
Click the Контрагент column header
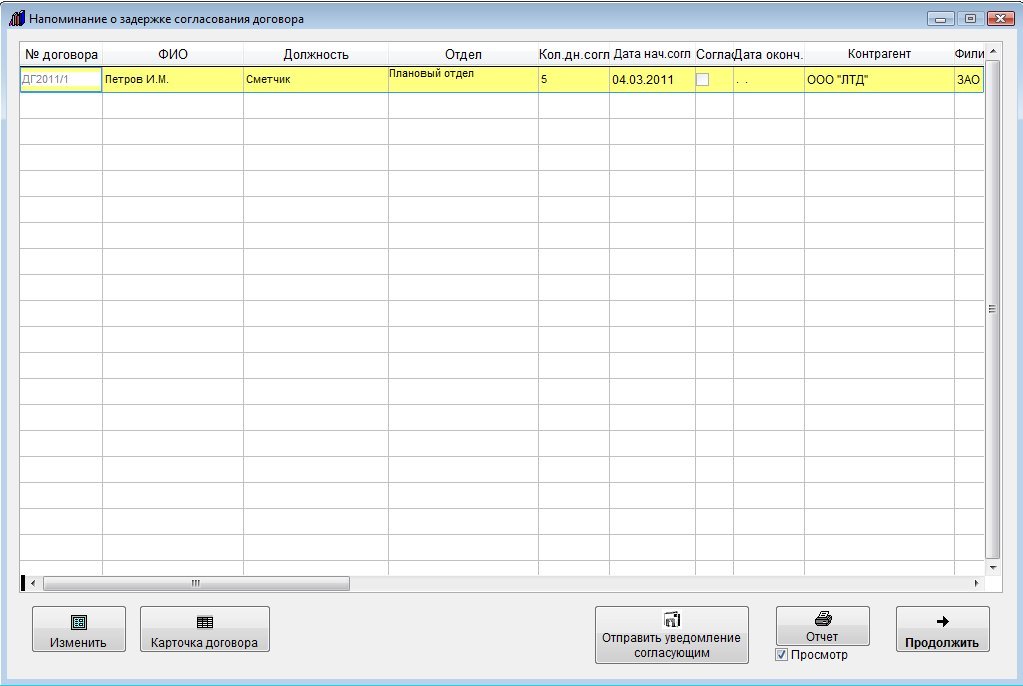coord(879,54)
